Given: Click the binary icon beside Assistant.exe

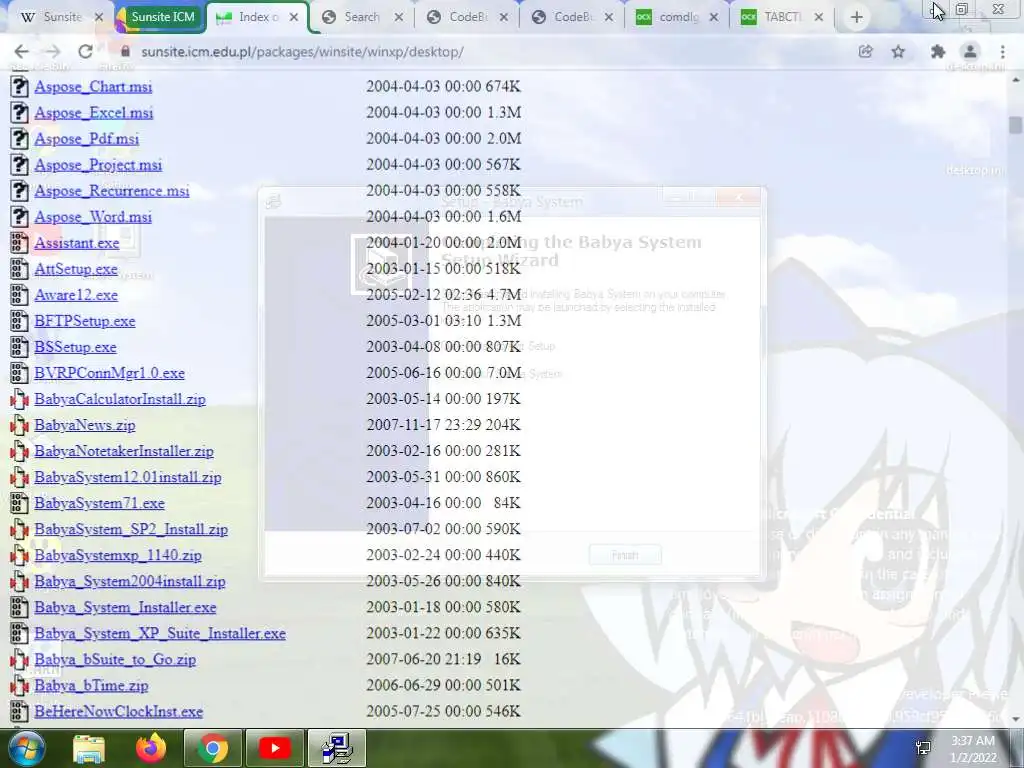Looking at the screenshot, I should coord(20,243).
